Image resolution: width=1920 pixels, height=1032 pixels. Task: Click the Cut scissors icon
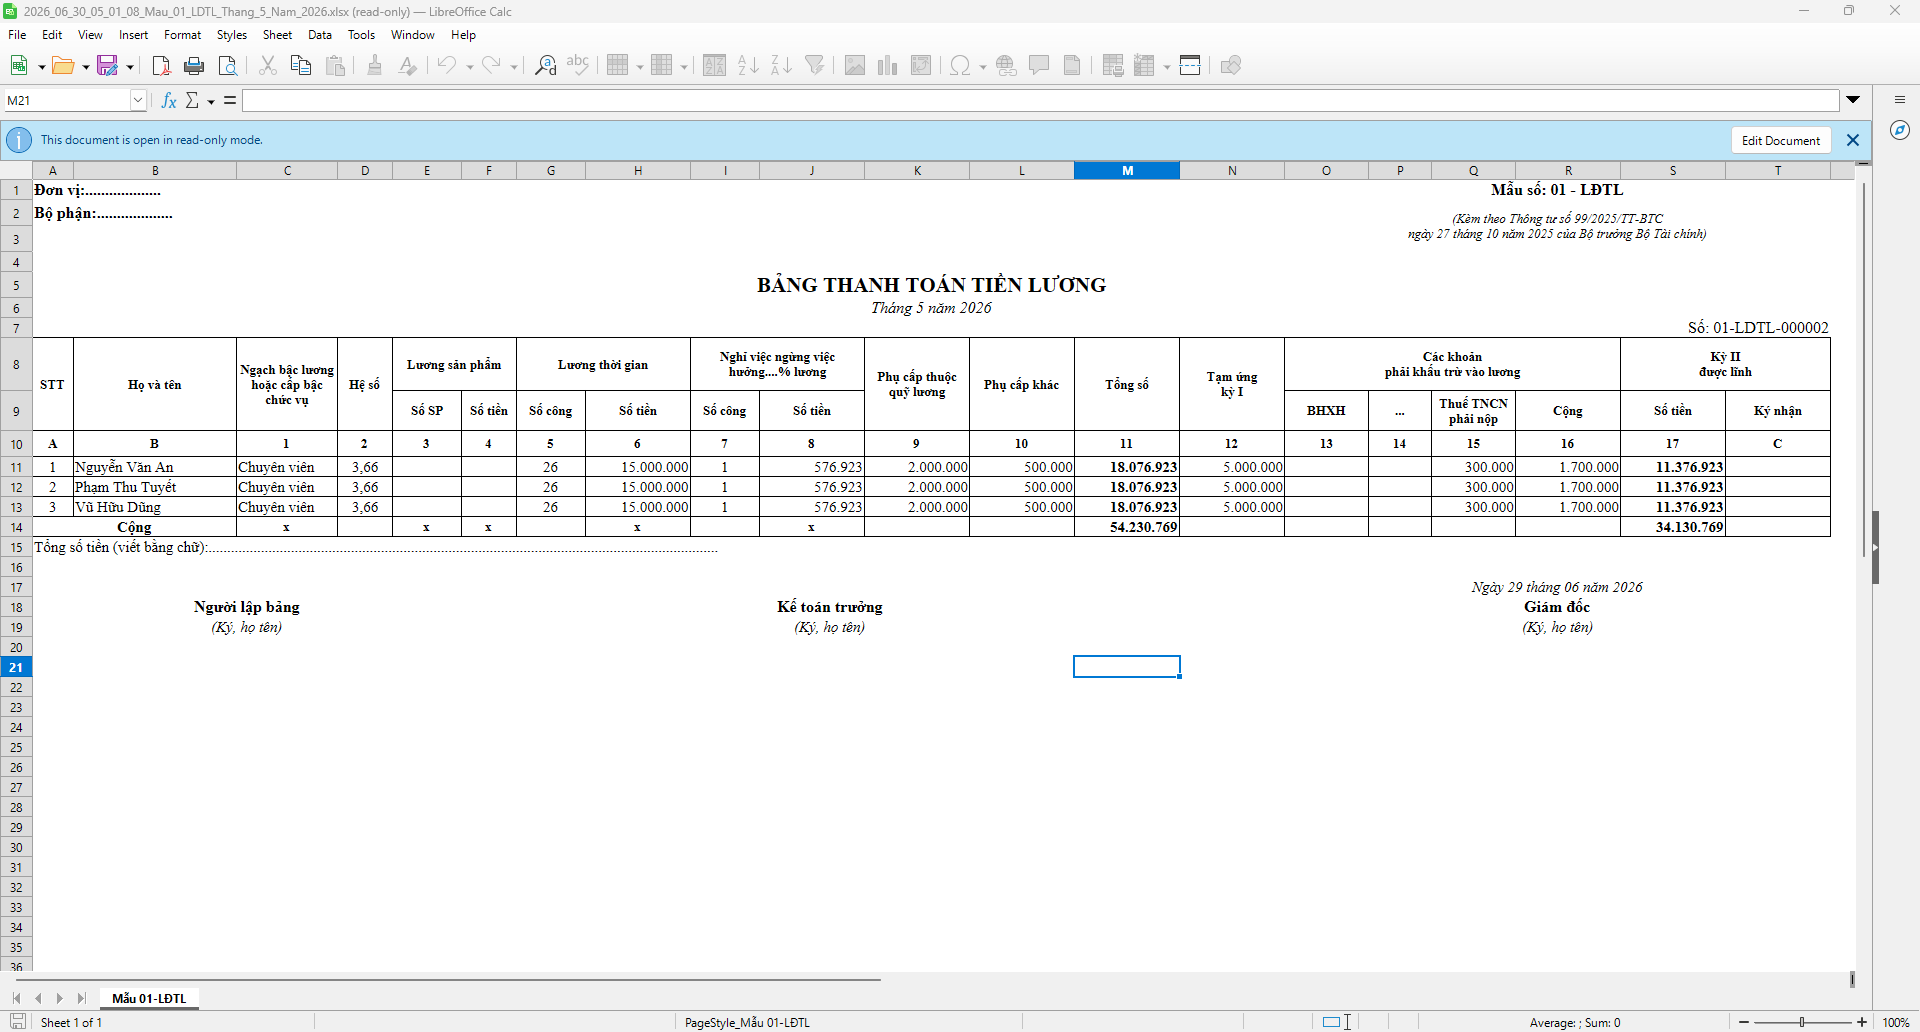pos(268,66)
